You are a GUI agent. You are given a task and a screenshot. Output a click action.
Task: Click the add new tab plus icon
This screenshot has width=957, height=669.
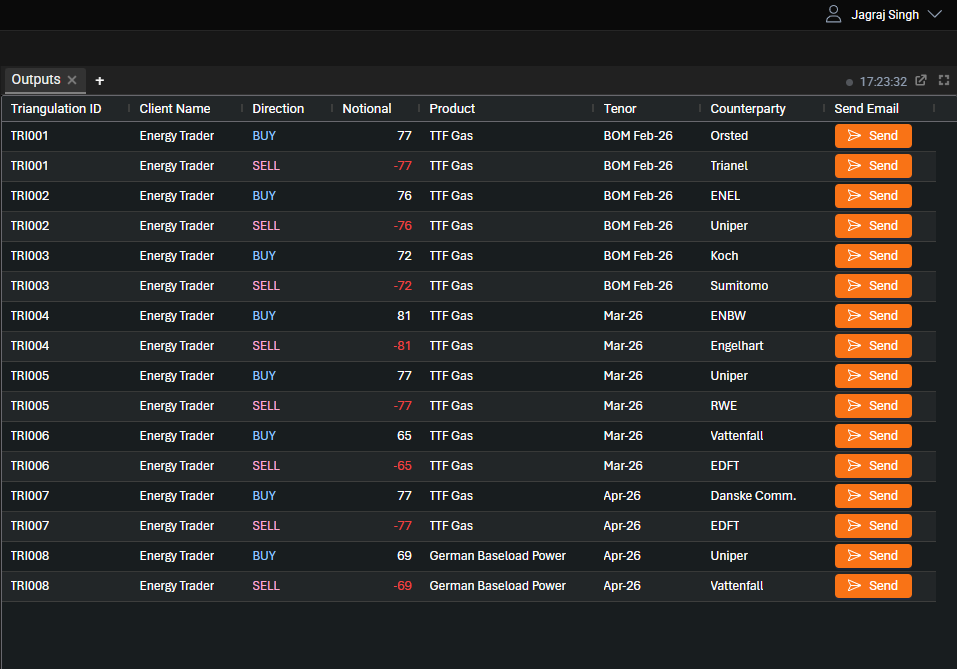click(x=99, y=81)
